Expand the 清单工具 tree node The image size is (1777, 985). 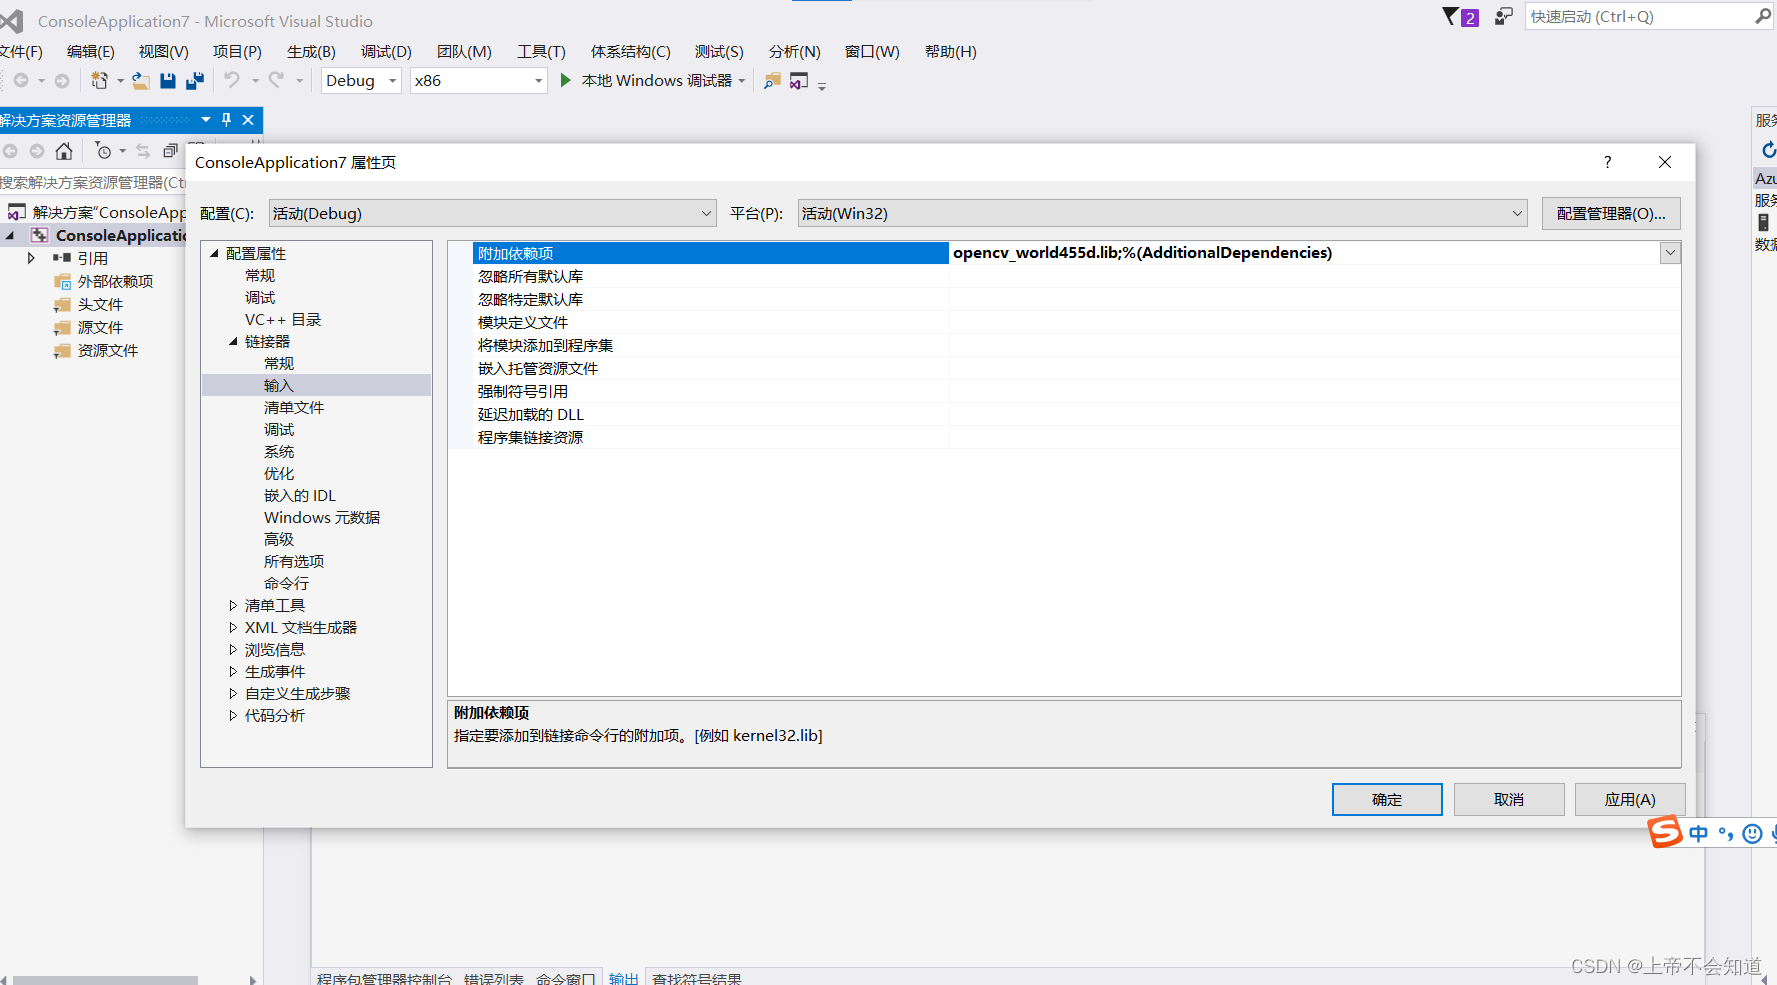pos(233,606)
